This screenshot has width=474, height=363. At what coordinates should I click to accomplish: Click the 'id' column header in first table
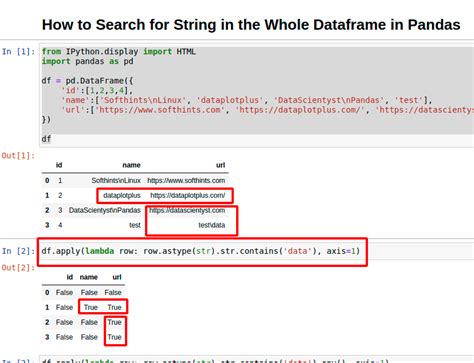point(59,165)
